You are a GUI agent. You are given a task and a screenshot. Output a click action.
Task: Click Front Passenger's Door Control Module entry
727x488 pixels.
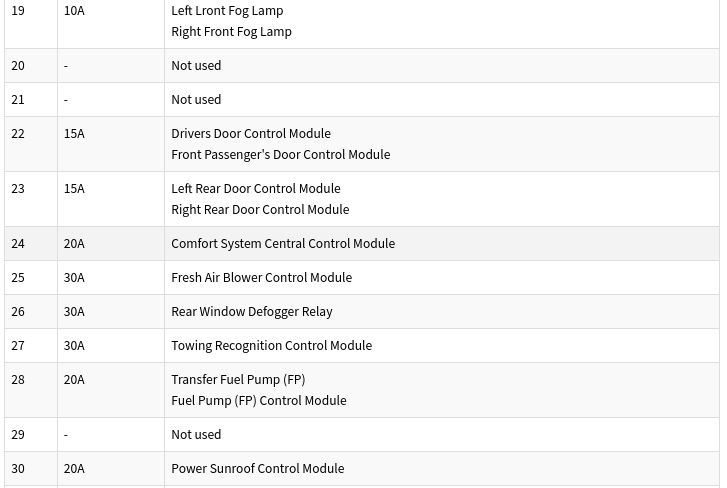click(x=281, y=154)
